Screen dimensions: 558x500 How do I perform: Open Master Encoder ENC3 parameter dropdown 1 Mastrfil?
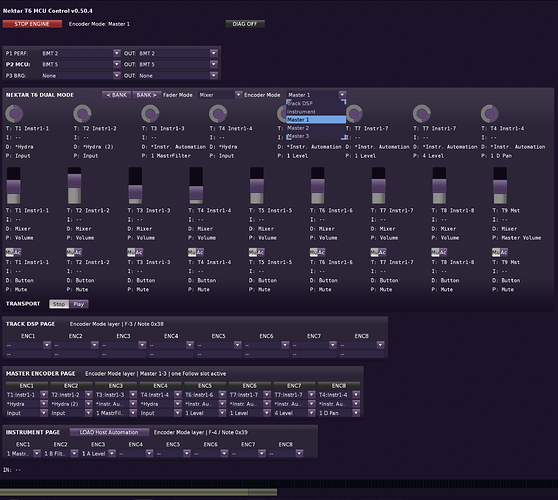[116, 413]
